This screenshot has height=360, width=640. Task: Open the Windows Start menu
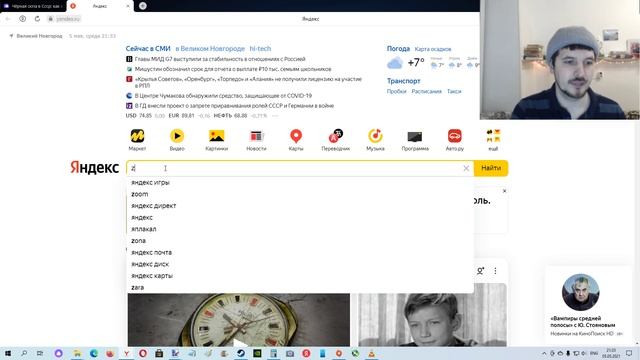[x=7, y=353]
